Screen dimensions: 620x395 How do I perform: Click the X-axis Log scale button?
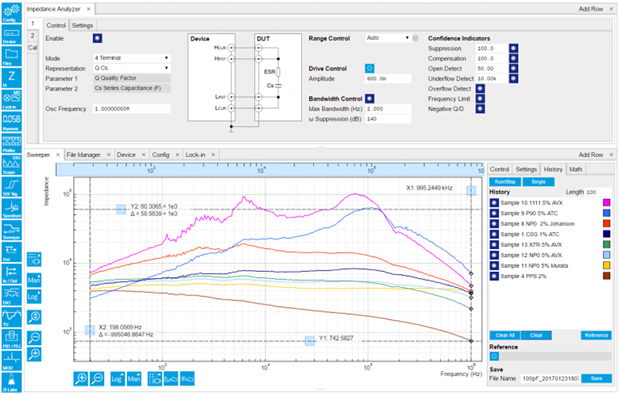(117, 378)
